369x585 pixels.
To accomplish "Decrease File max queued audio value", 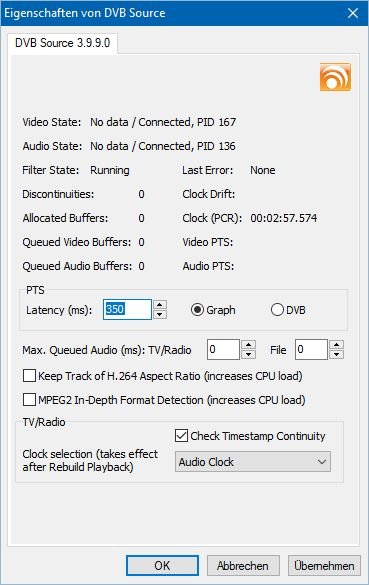I will [337, 354].
